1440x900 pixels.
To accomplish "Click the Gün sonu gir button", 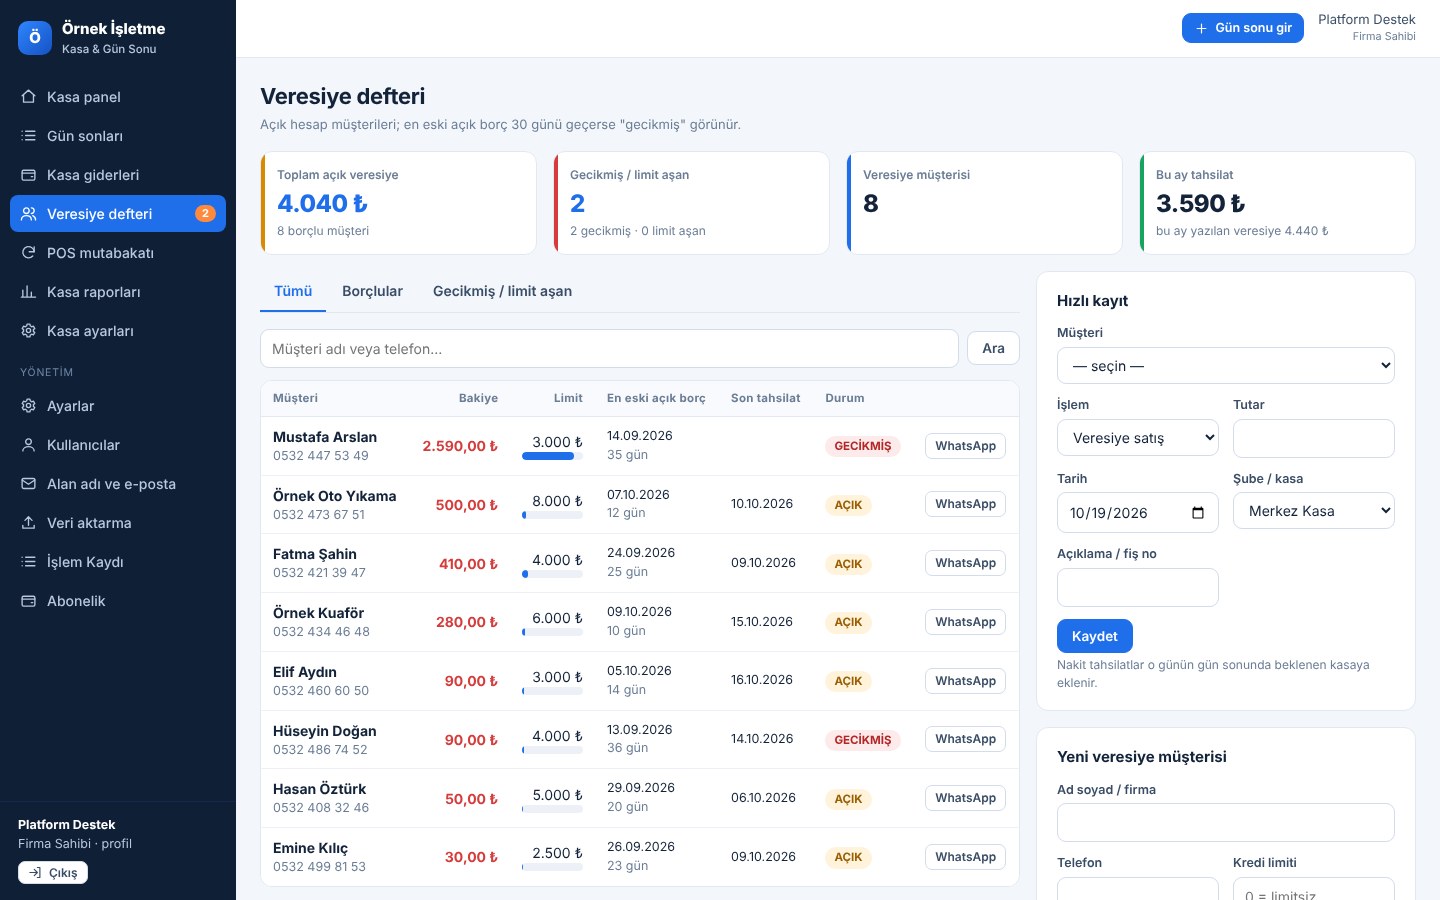I will pyautogui.click(x=1242, y=28).
